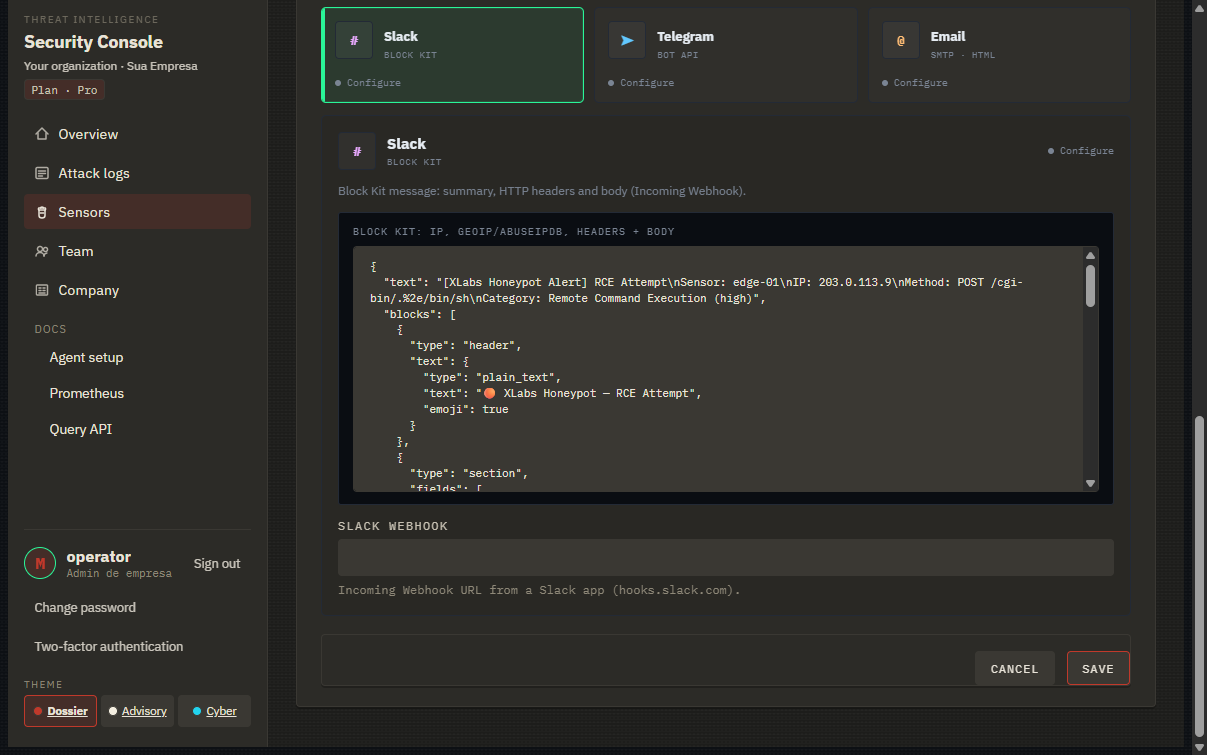Click the "Plan · Pro" badge
1207x755 pixels.
pos(64,89)
